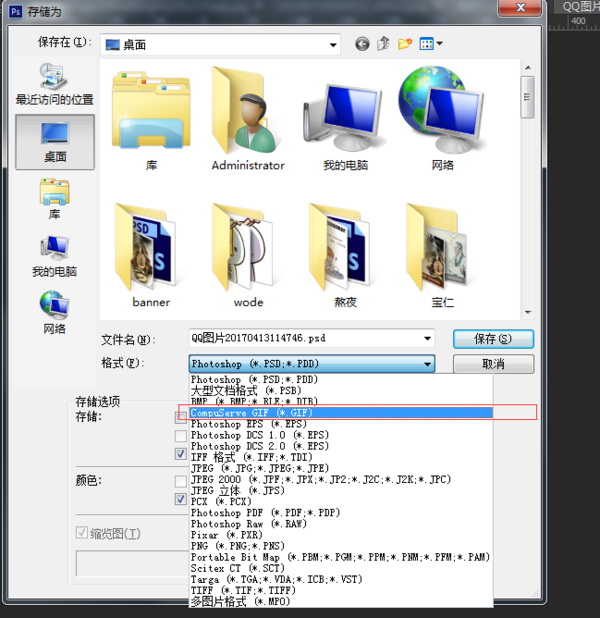Select the 宝仁 folder
Image resolution: width=600 pixels, height=618 pixels.
click(x=442, y=255)
